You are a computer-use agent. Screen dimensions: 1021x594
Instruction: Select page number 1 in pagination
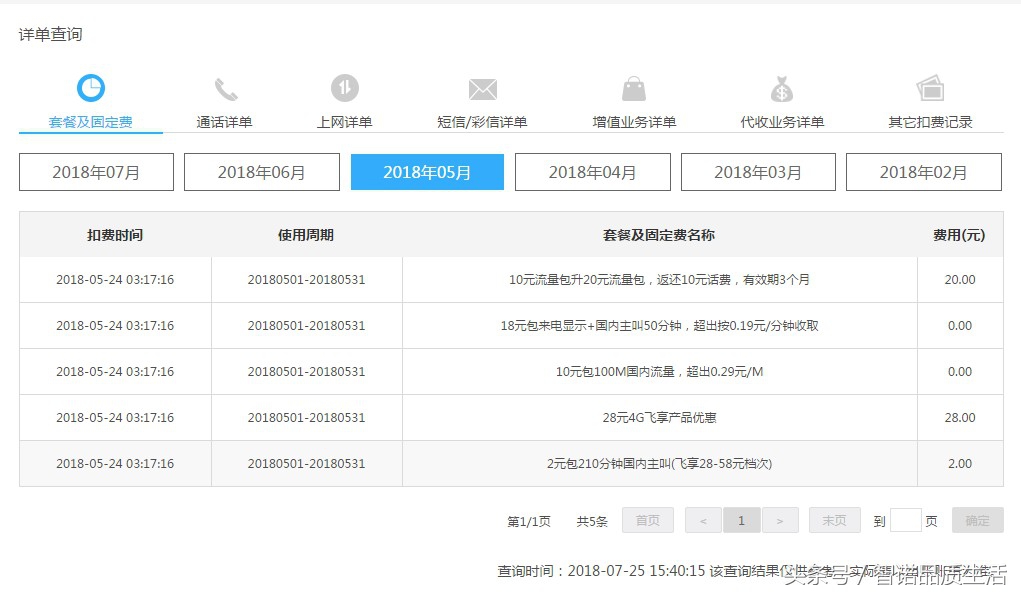pos(741,520)
